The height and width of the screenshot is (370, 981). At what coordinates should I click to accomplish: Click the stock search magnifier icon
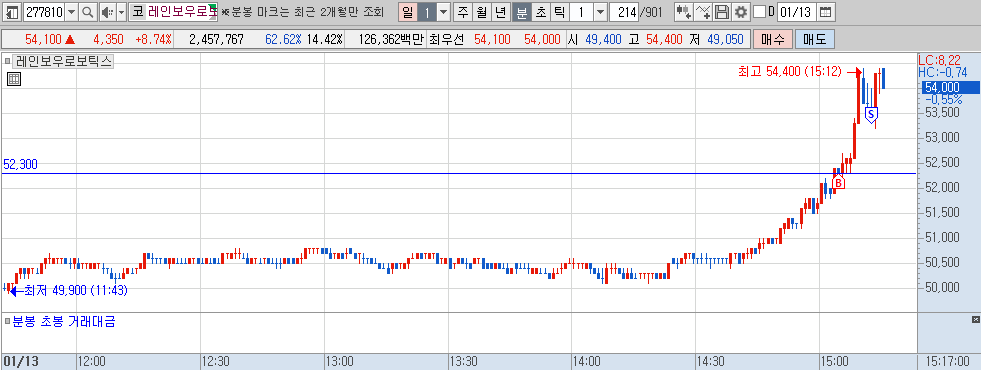[x=88, y=11]
